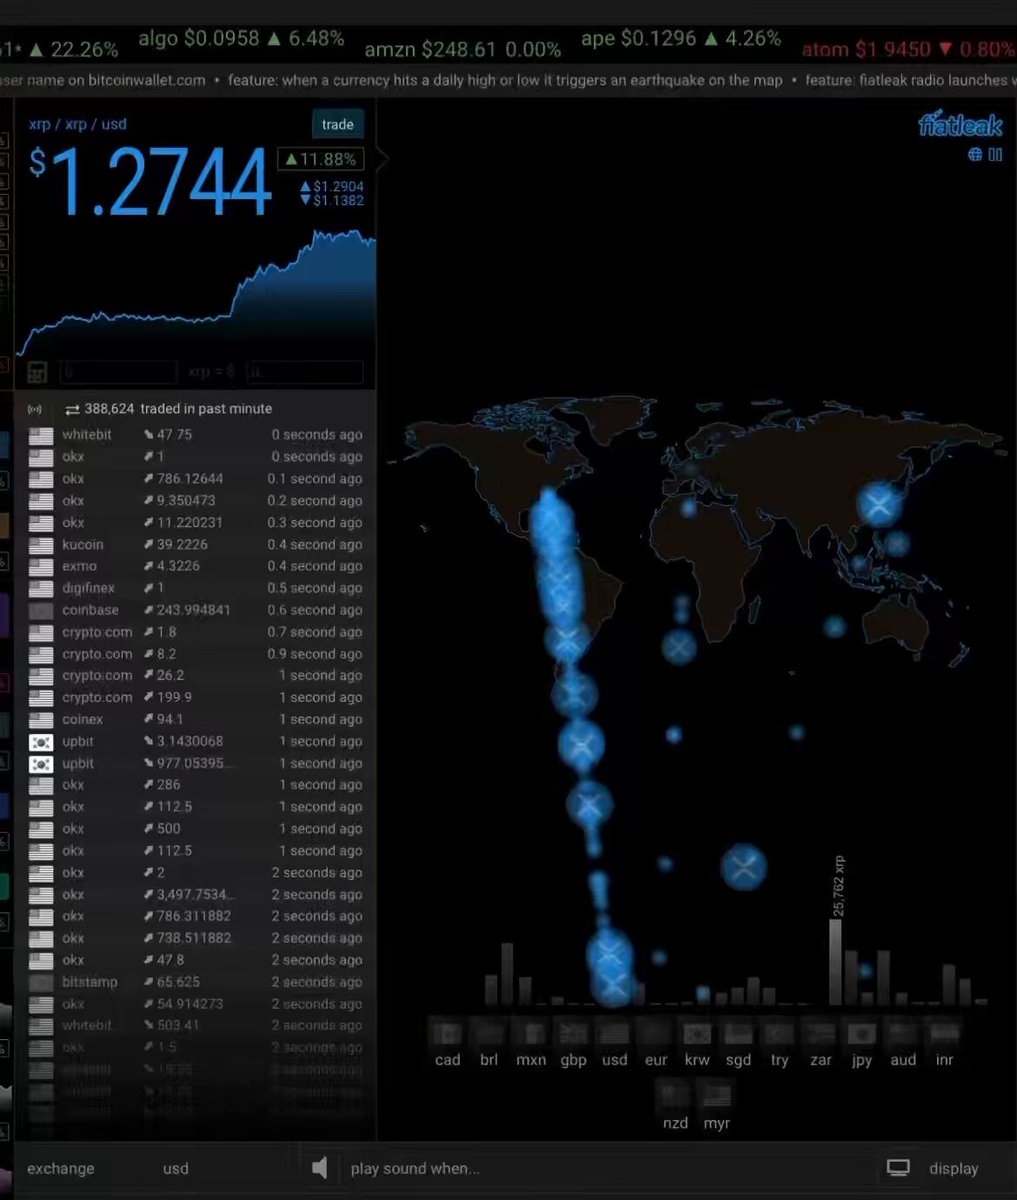
Task: Click the US flag on kucoin row
Action: click(41, 545)
